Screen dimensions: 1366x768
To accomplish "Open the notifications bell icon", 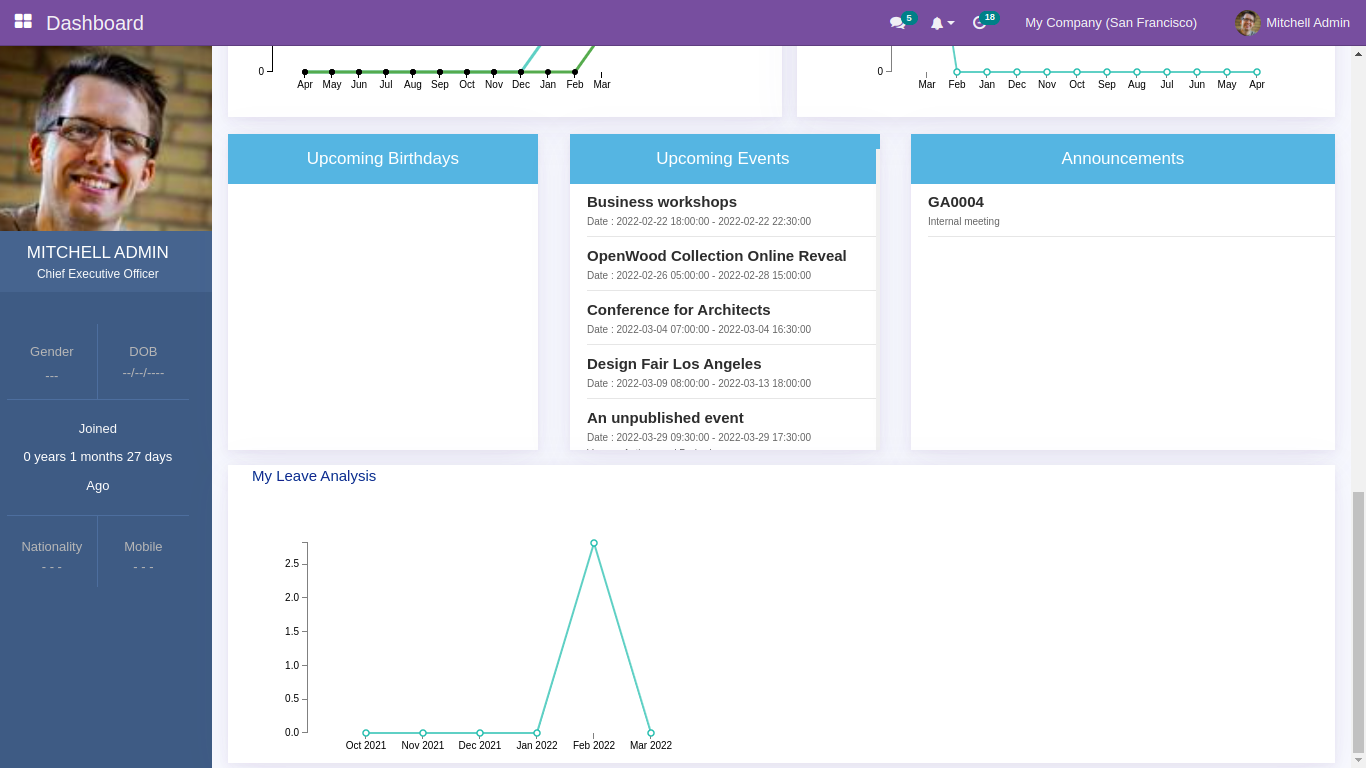I will [936, 23].
